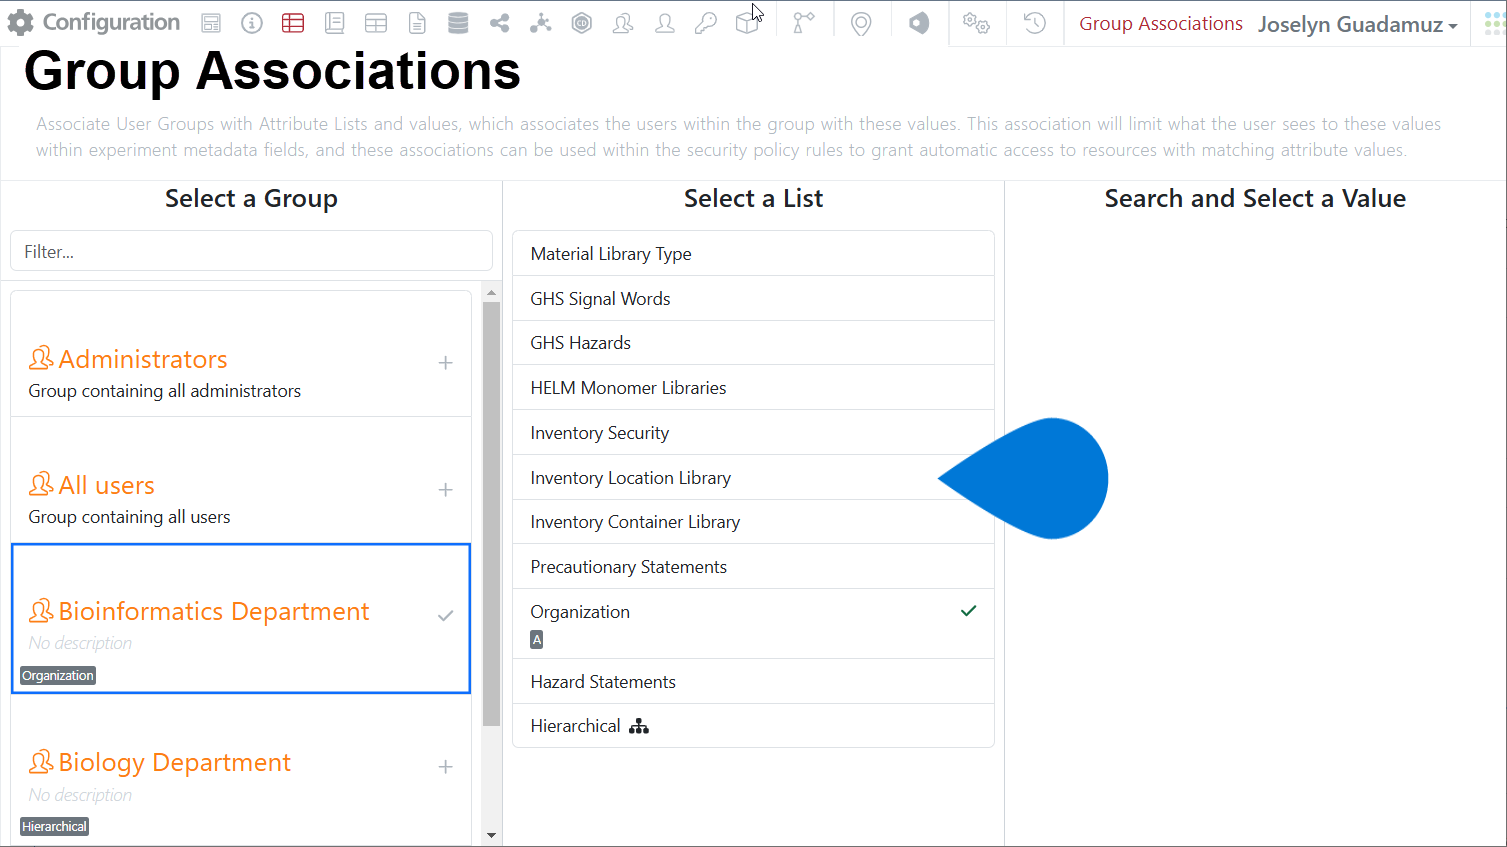
Task: Select the Organization list entry
Action: [753, 624]
